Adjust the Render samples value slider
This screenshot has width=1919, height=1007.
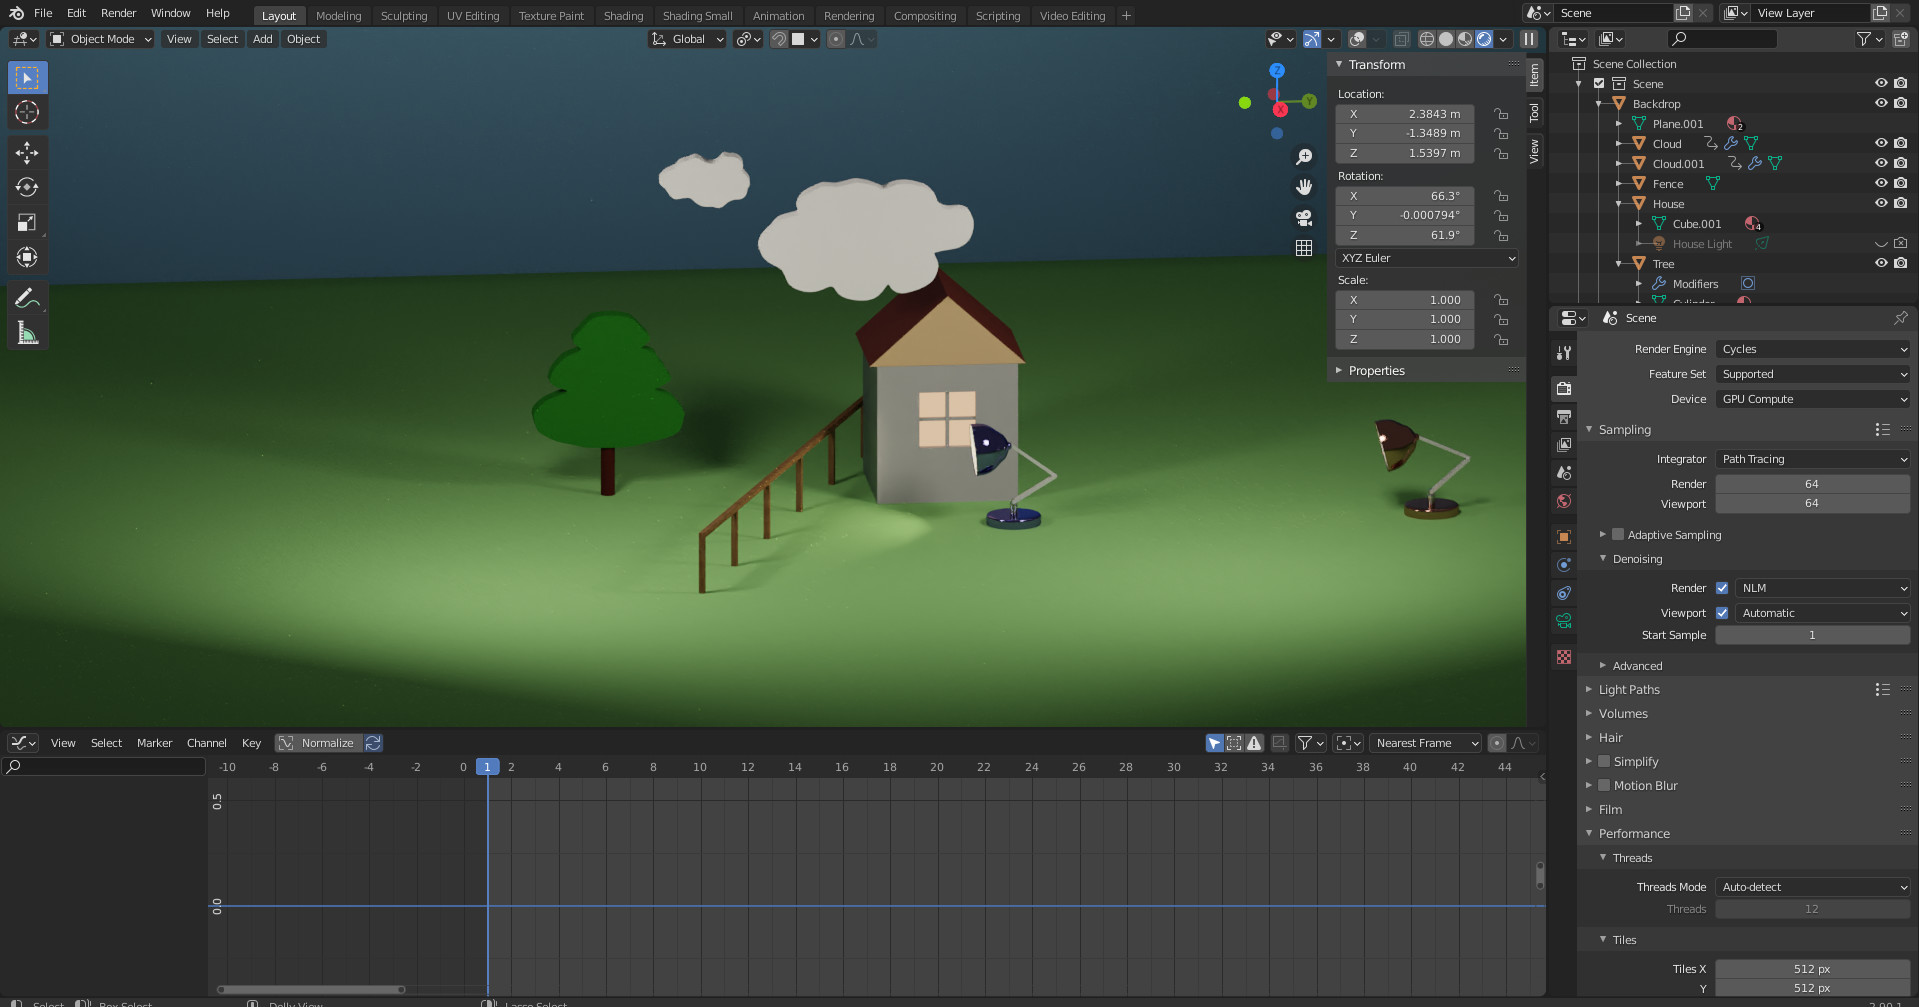pyautogui.click(x=1812, y=483)
